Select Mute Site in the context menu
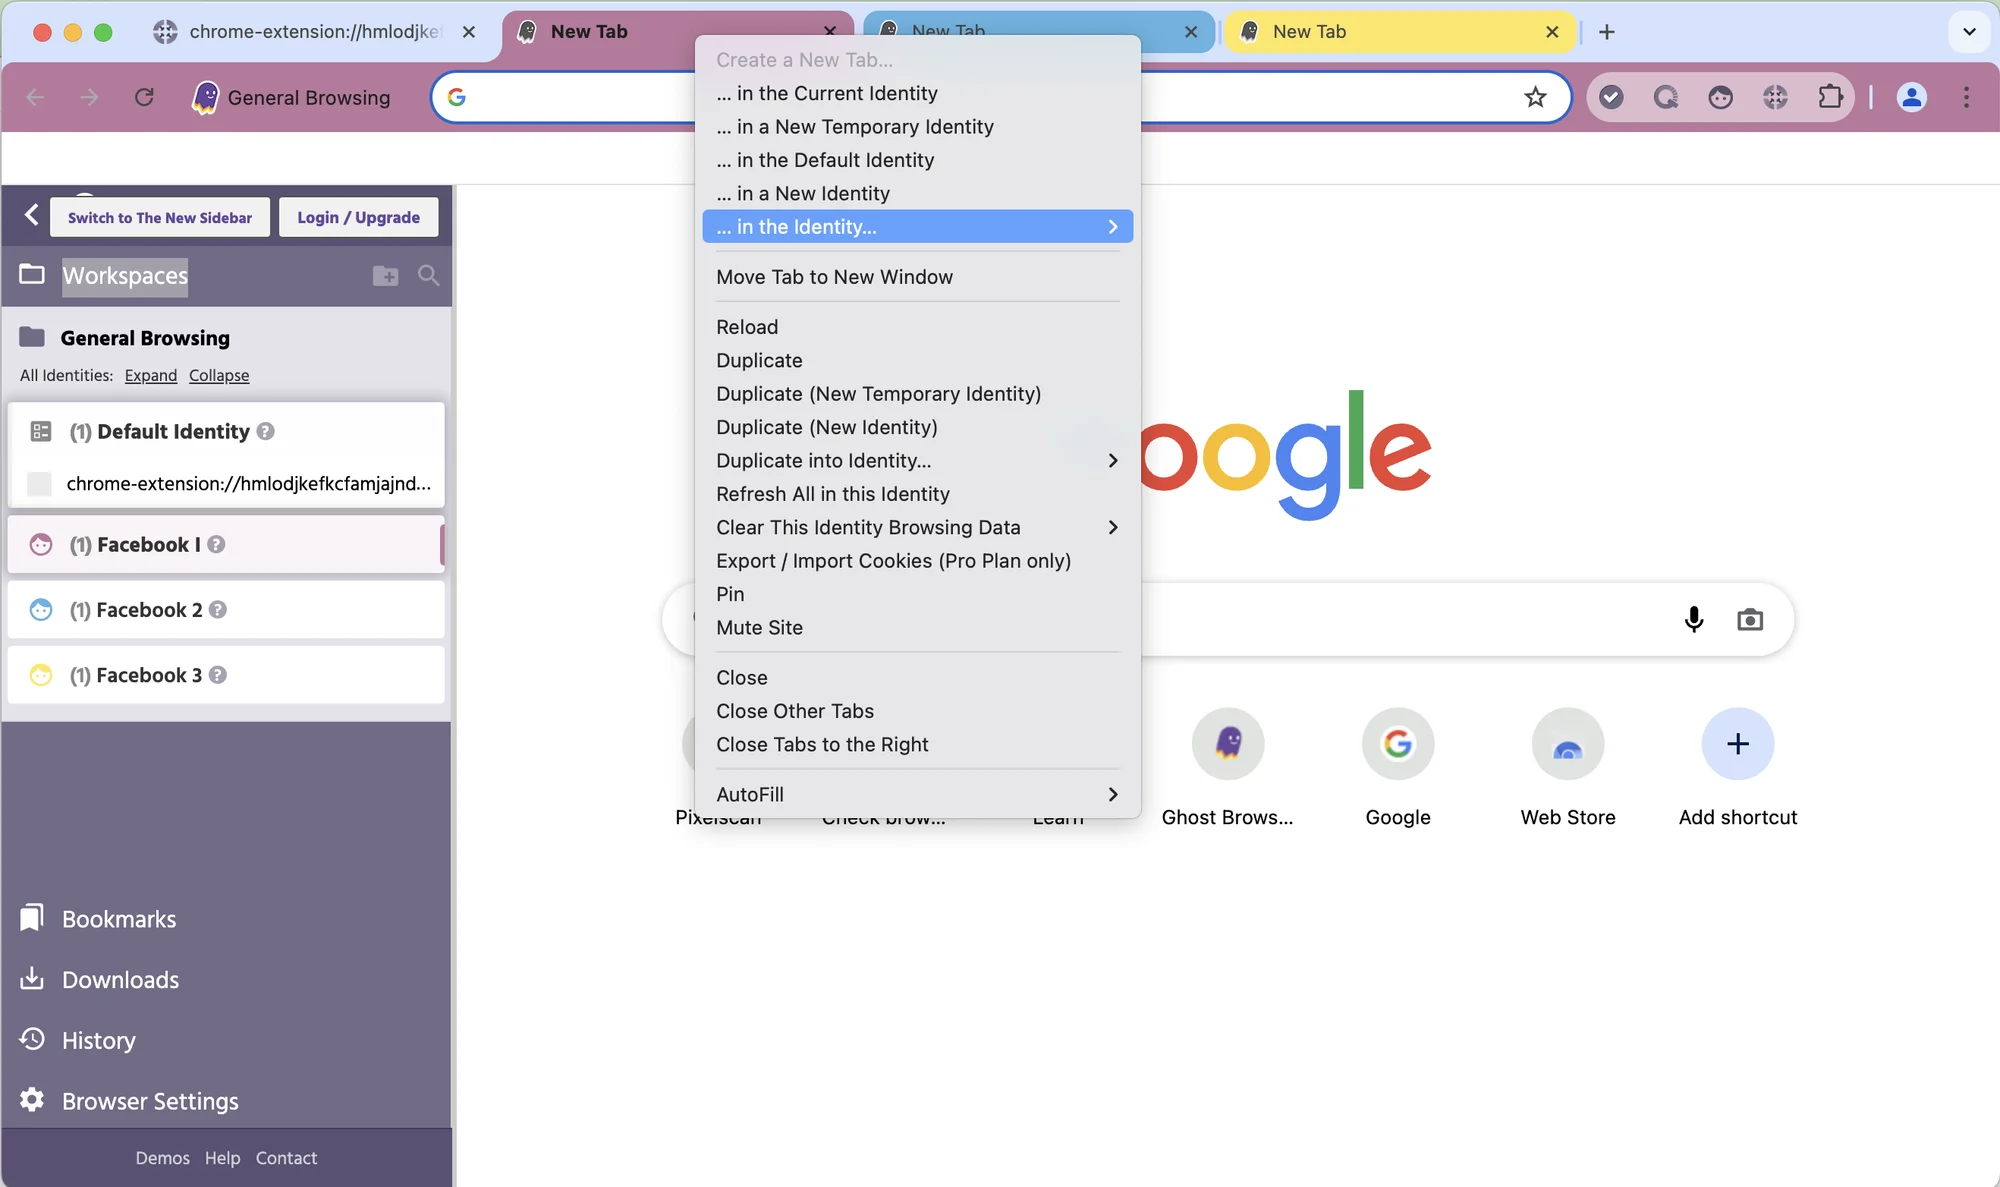2000x1187 pixels. point(917,627)
